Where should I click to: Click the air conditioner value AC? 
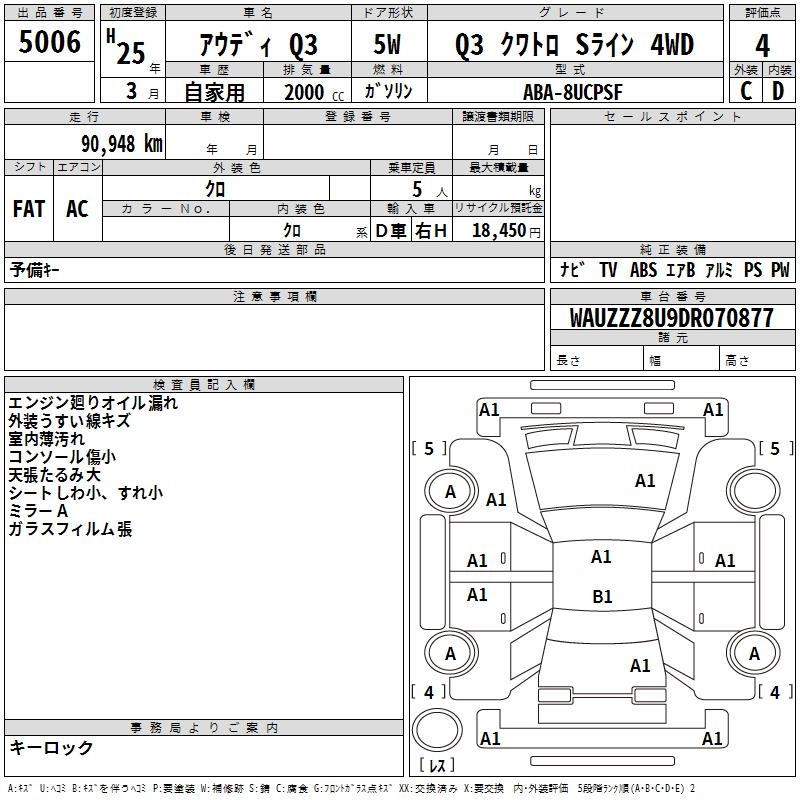[77, 209]
